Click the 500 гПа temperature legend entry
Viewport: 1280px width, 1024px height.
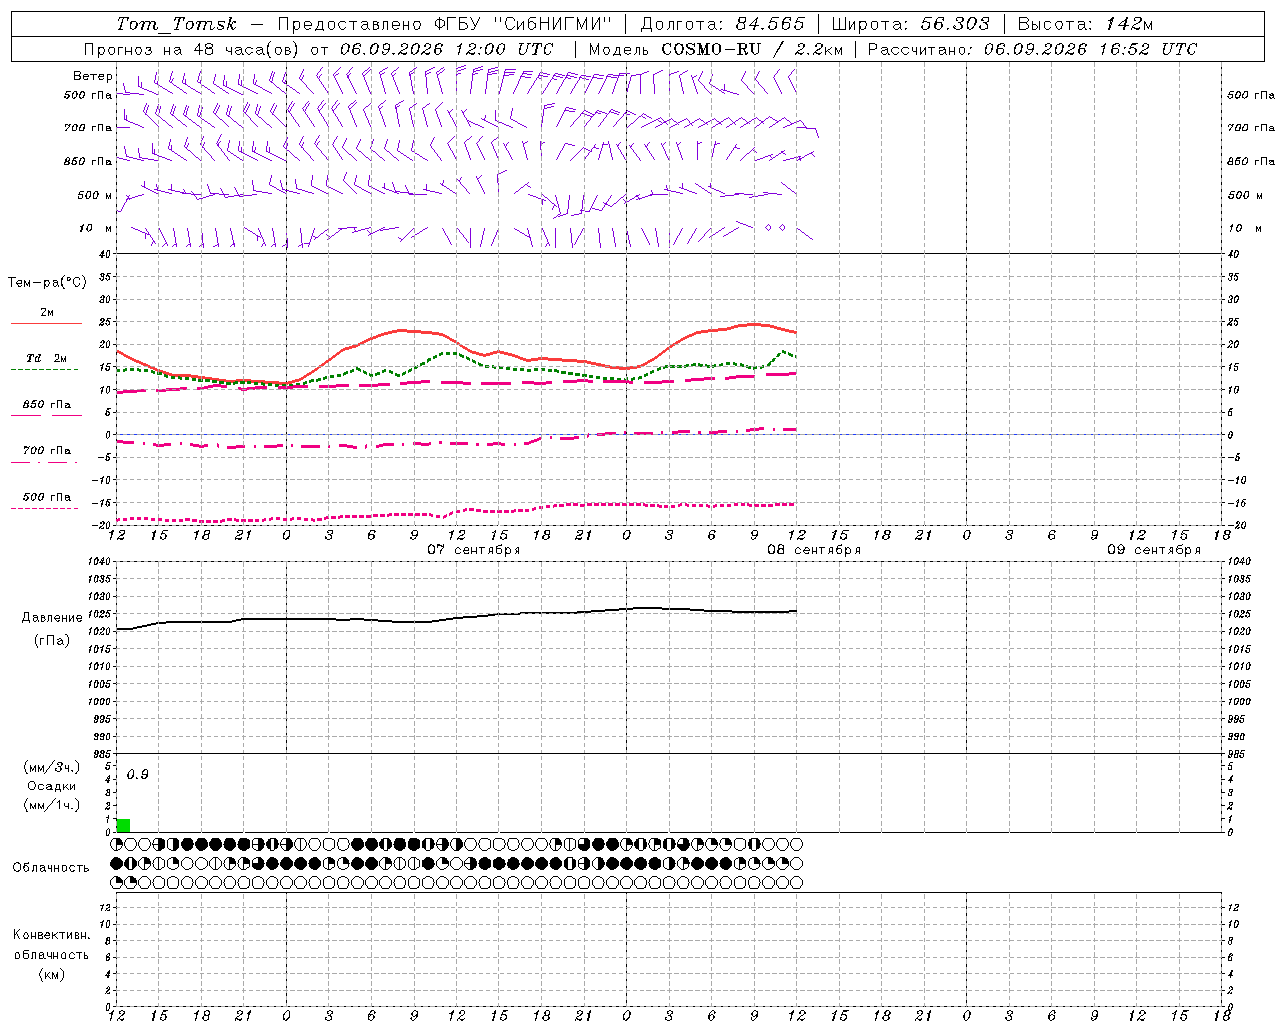tap(46, 500)
